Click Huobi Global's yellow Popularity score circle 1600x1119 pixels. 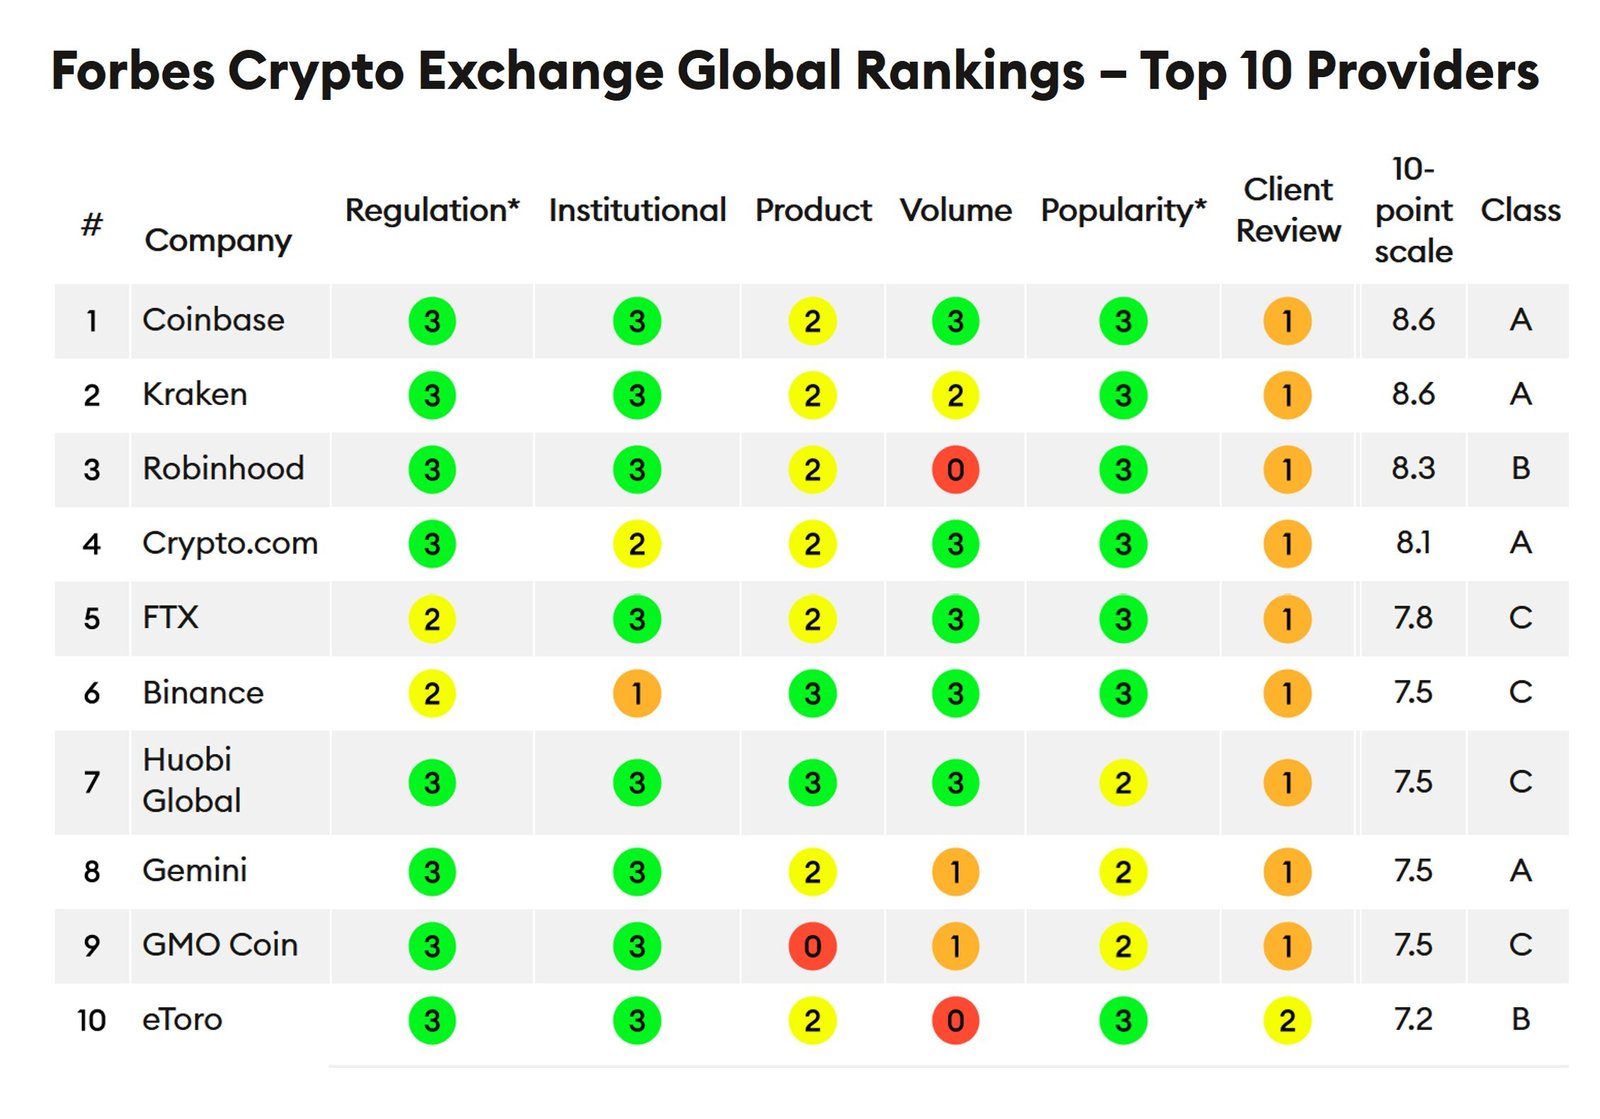click(x=1123, y=783)
